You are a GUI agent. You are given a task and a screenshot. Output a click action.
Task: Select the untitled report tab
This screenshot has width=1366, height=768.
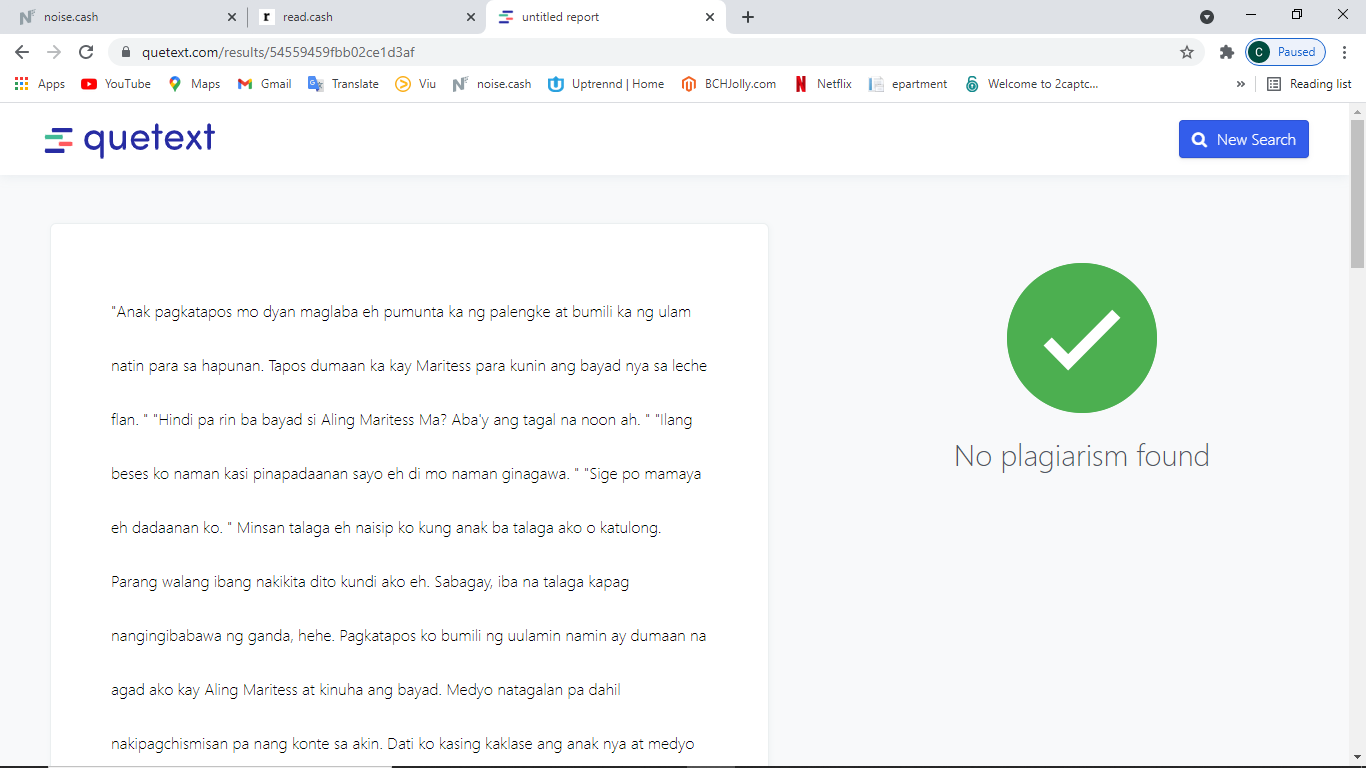click(x=607, y=17)
